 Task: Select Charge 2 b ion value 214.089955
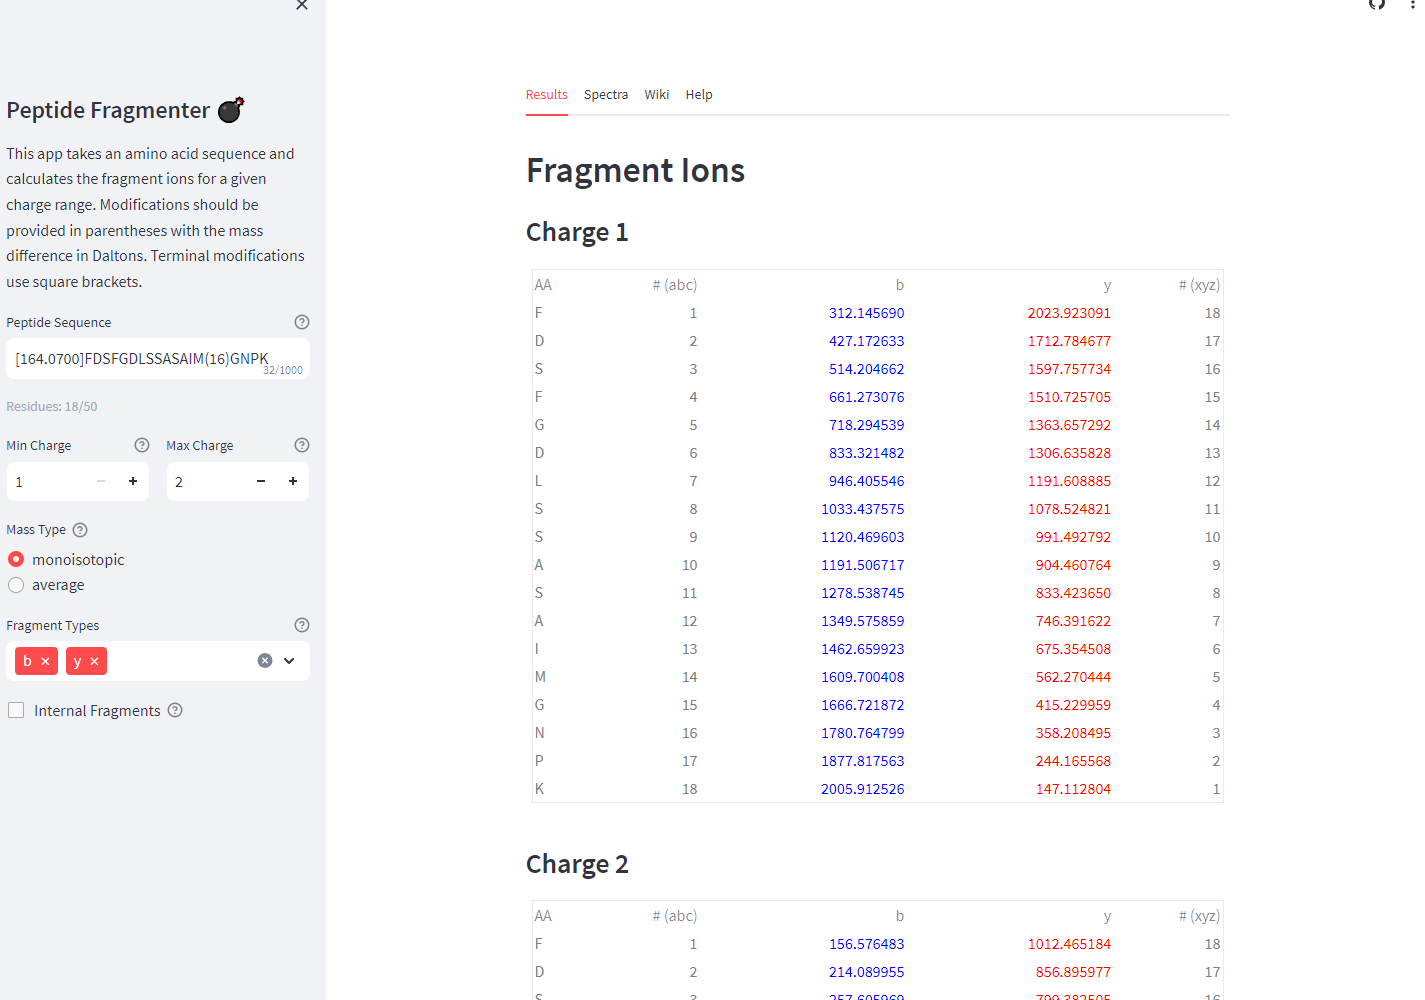pos(866,972)
